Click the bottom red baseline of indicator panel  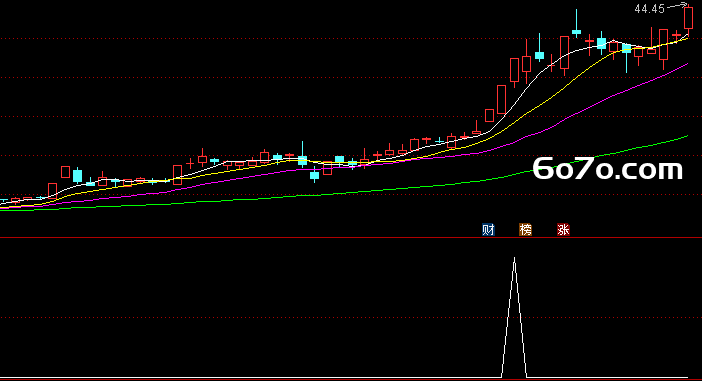point(351,380)
